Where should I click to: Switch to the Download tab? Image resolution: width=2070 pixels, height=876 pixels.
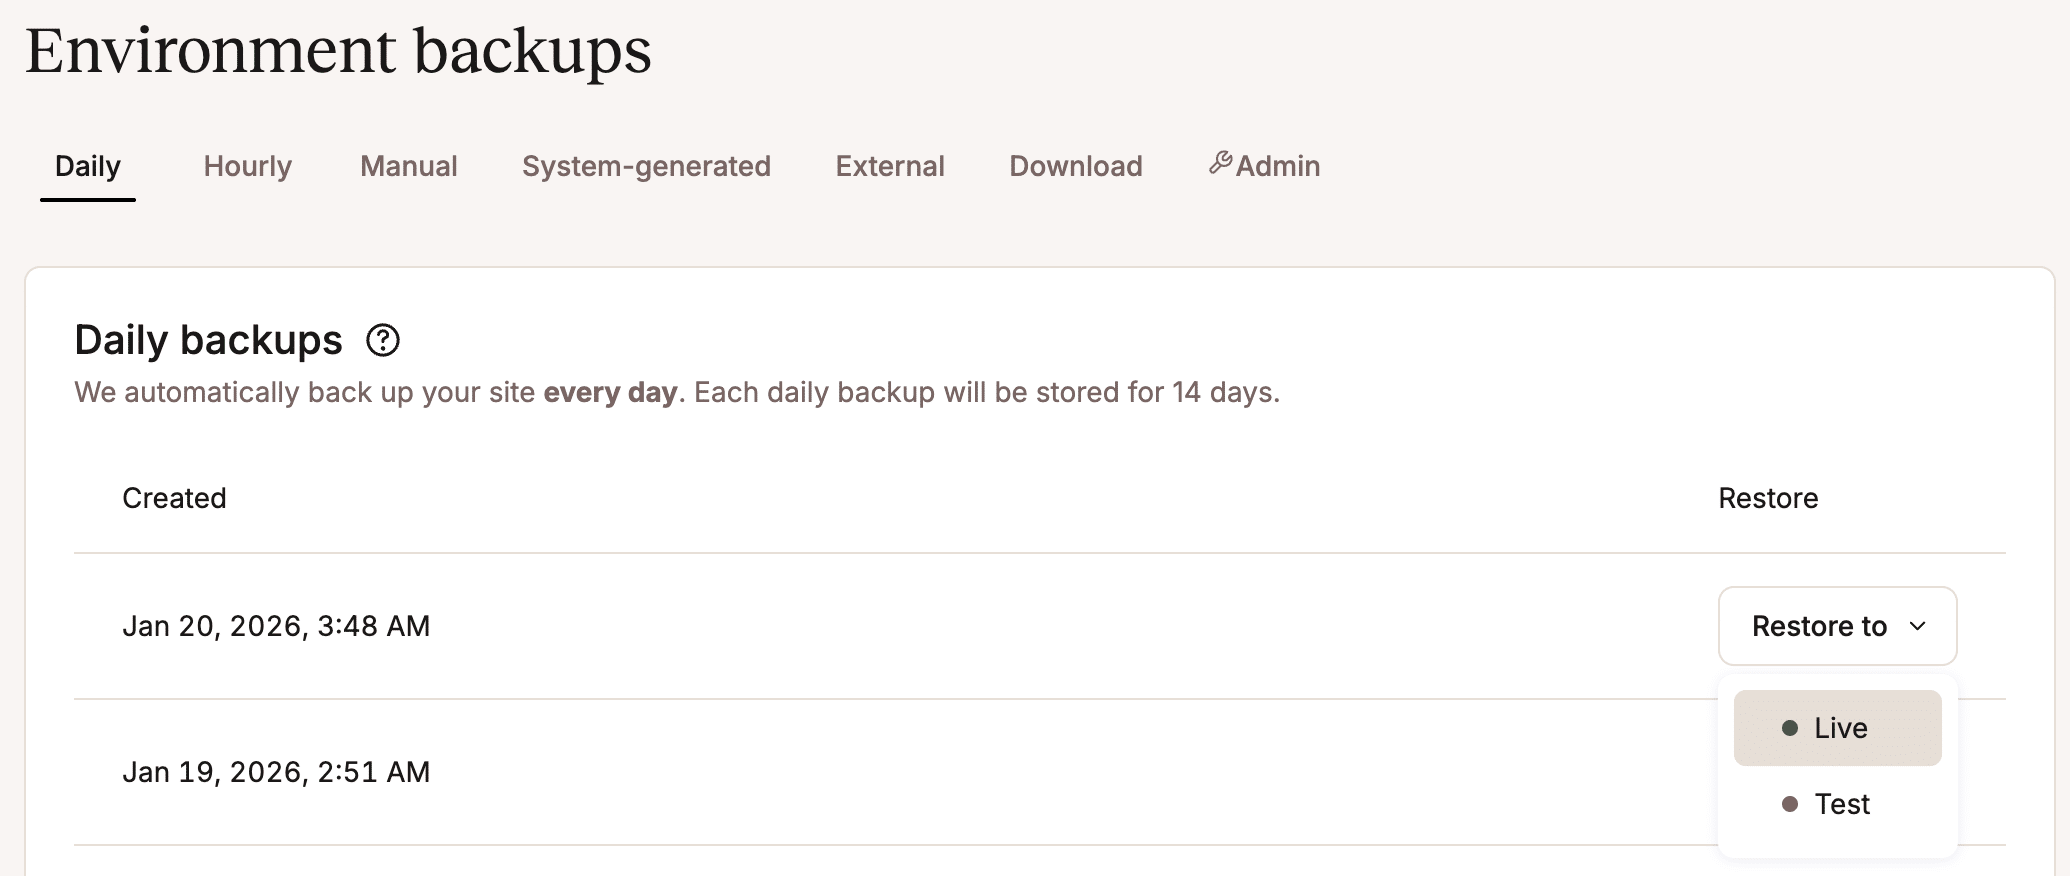(x=1076, y=166)
